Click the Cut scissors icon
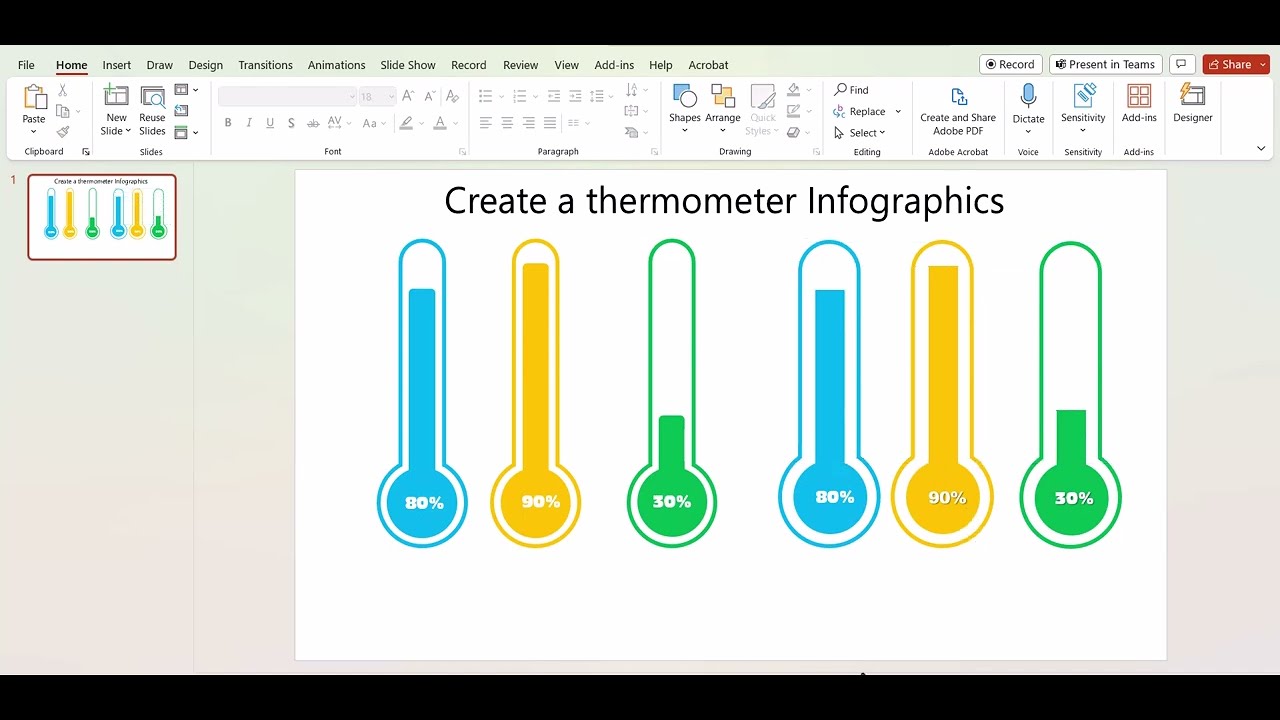 pos(62,90)
